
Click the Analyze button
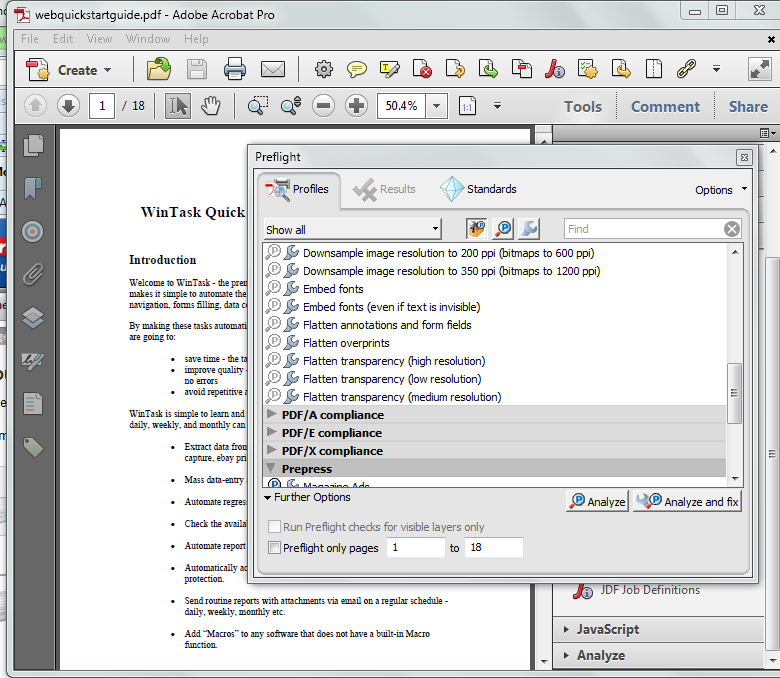point(598,501)
